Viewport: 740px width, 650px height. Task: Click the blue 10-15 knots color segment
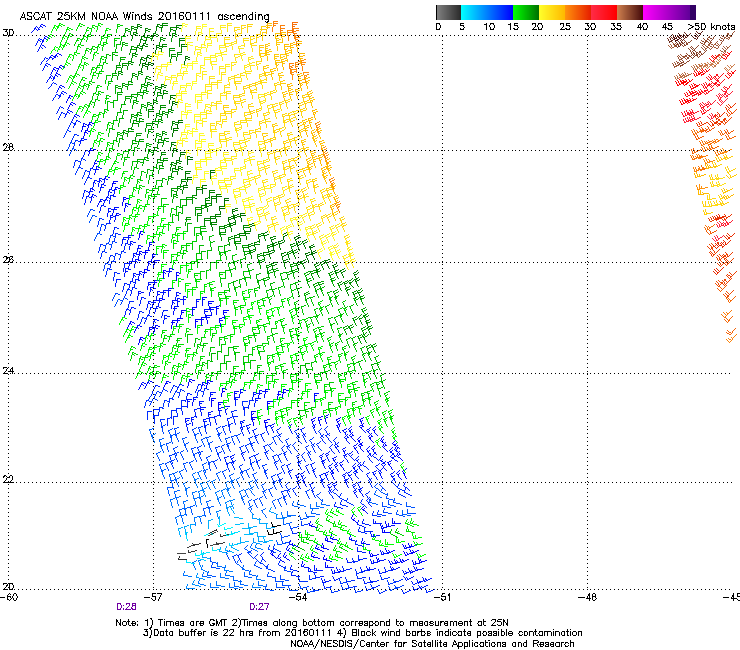[500, 12]
